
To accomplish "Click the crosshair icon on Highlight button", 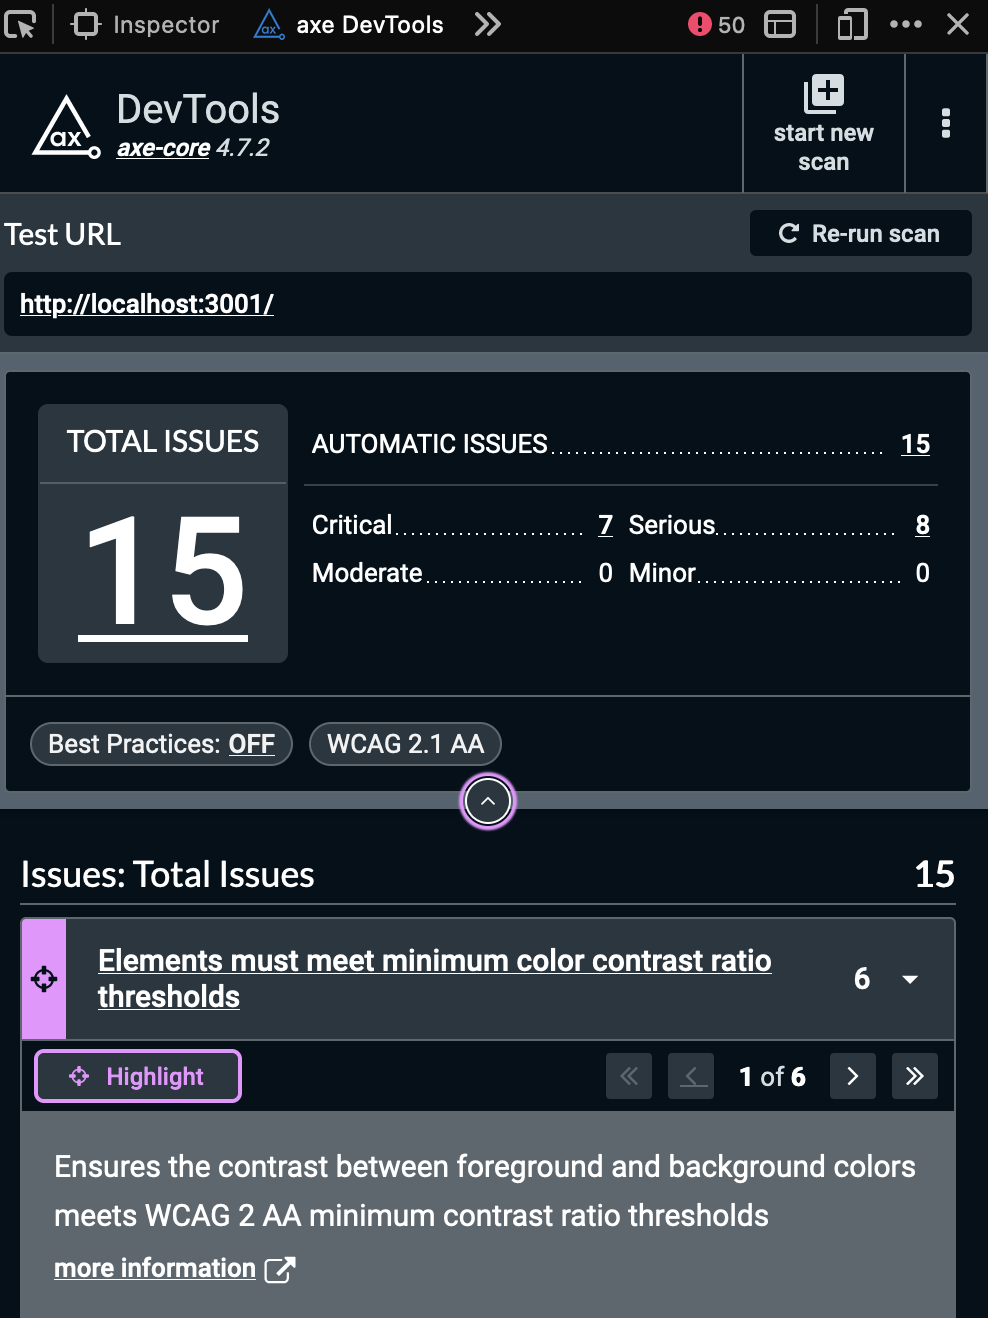I will coord(78,1076).
